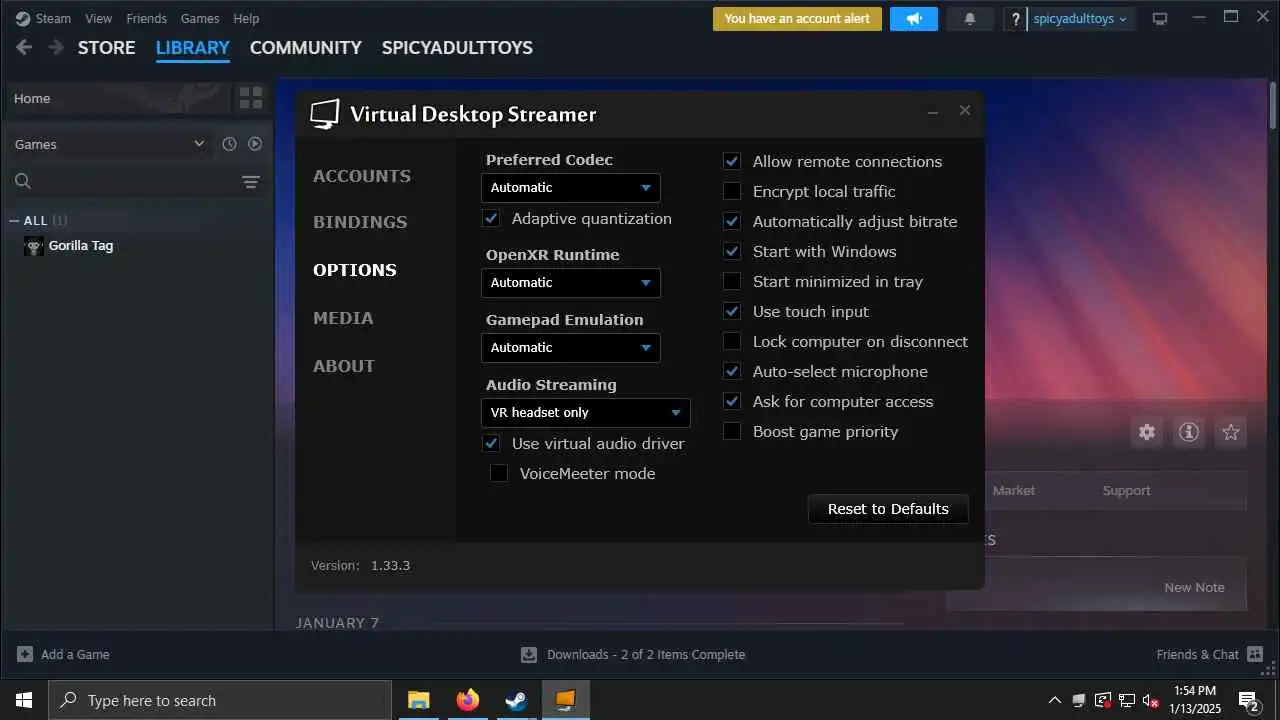Launch Firefox from the taskbar

467,700
